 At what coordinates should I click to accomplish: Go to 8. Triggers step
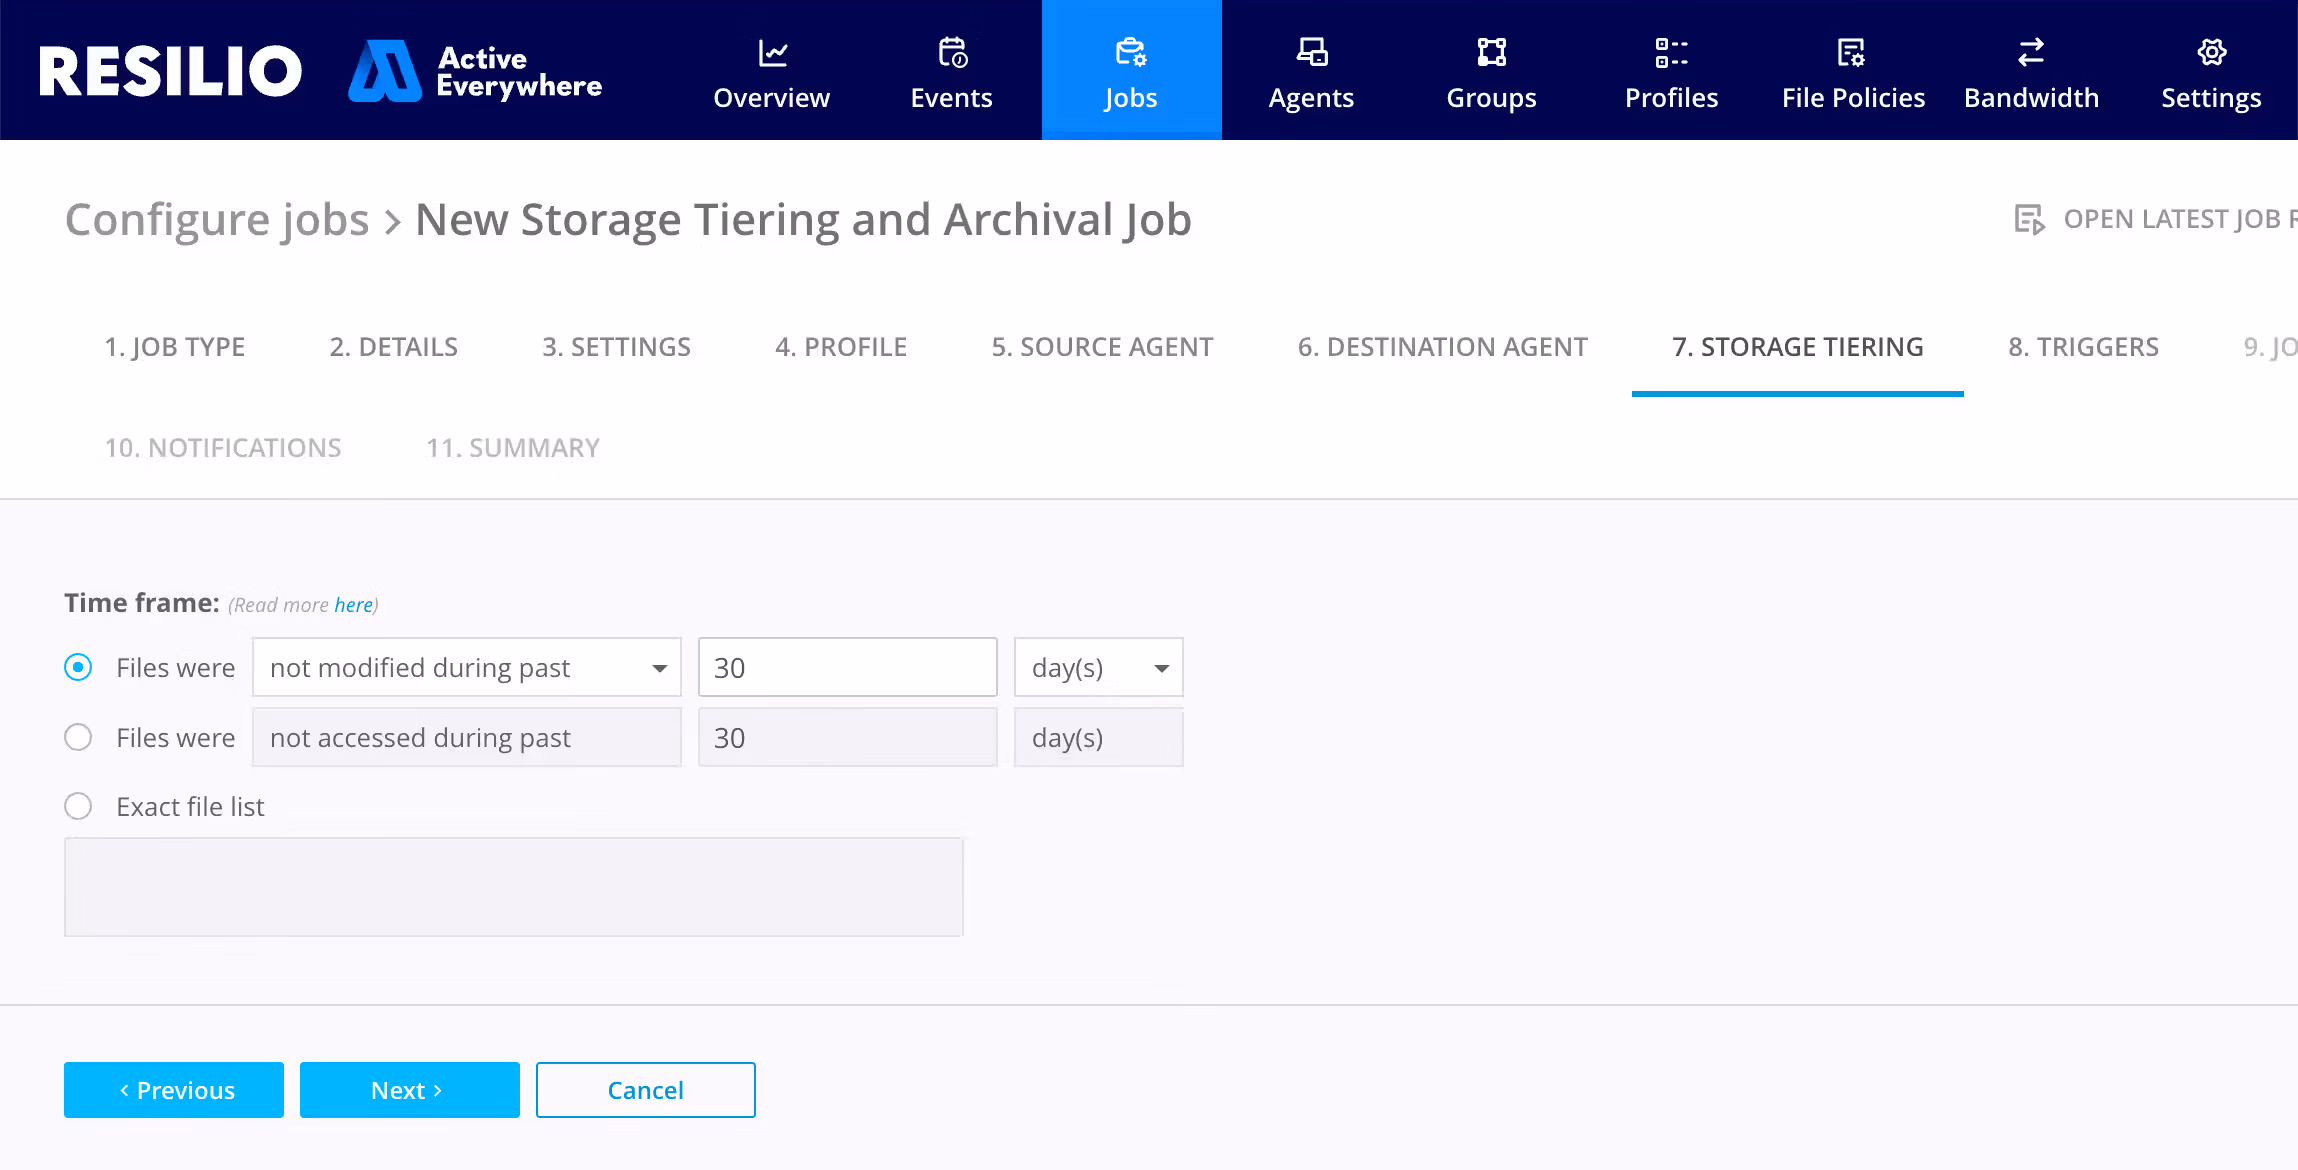pos(2084,347)
